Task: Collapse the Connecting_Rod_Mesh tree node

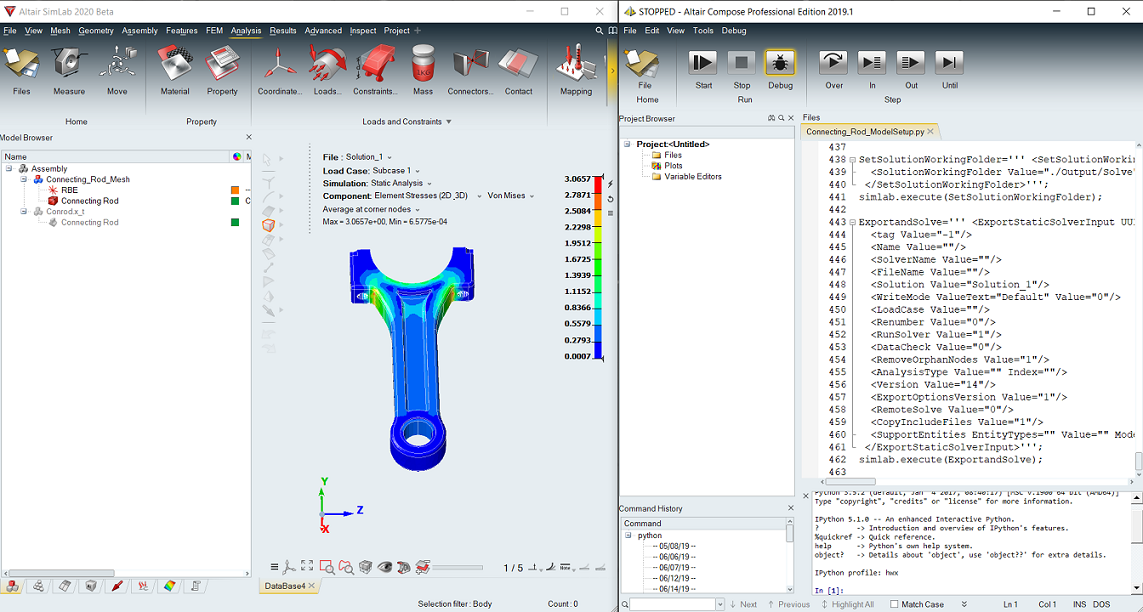Action: 23,180
